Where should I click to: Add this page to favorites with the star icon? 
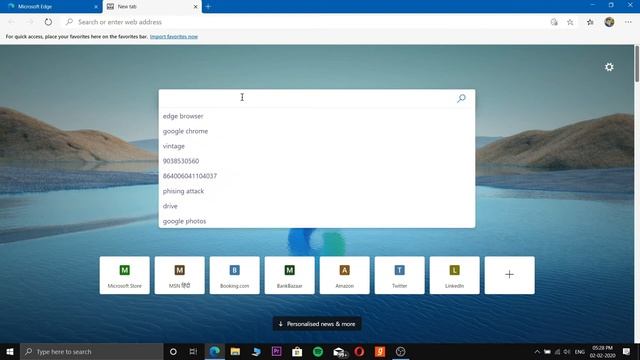tap(570, 22)
